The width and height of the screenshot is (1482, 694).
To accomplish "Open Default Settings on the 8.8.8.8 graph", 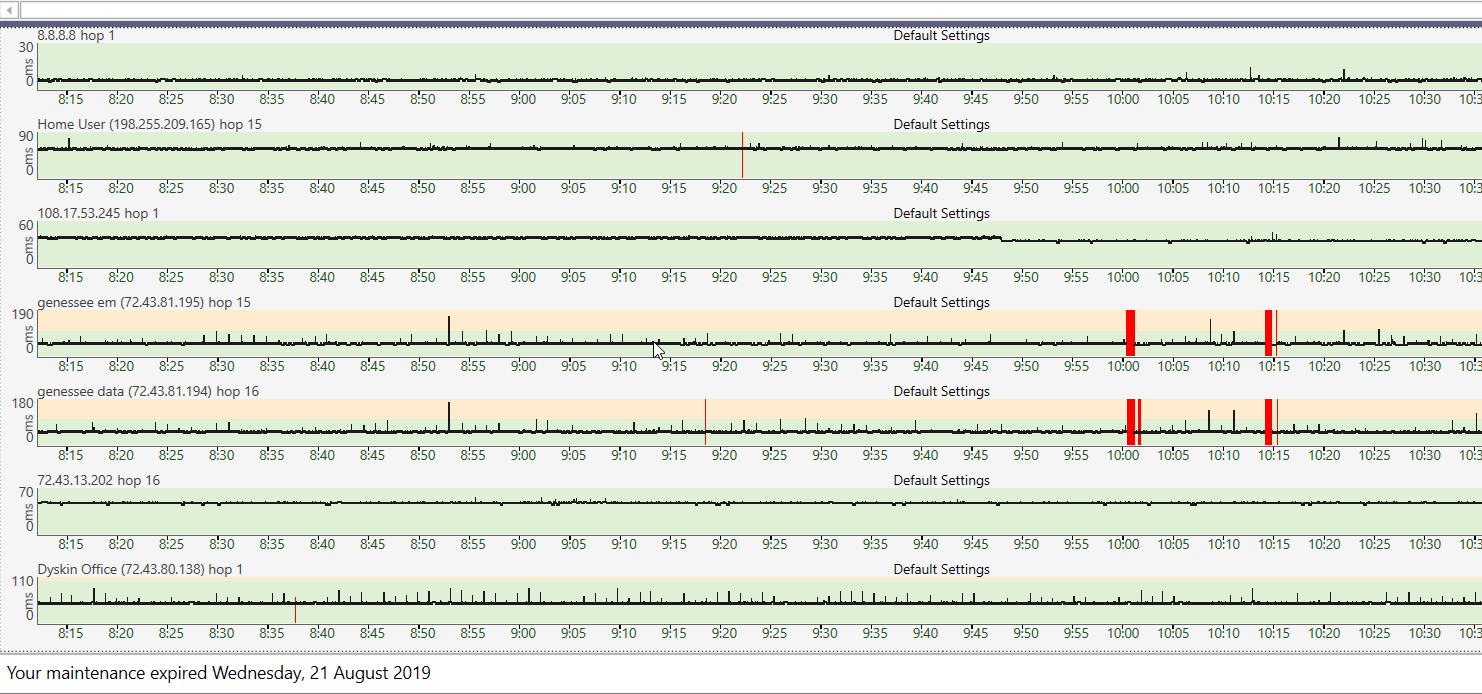I will tap(941, 35).
